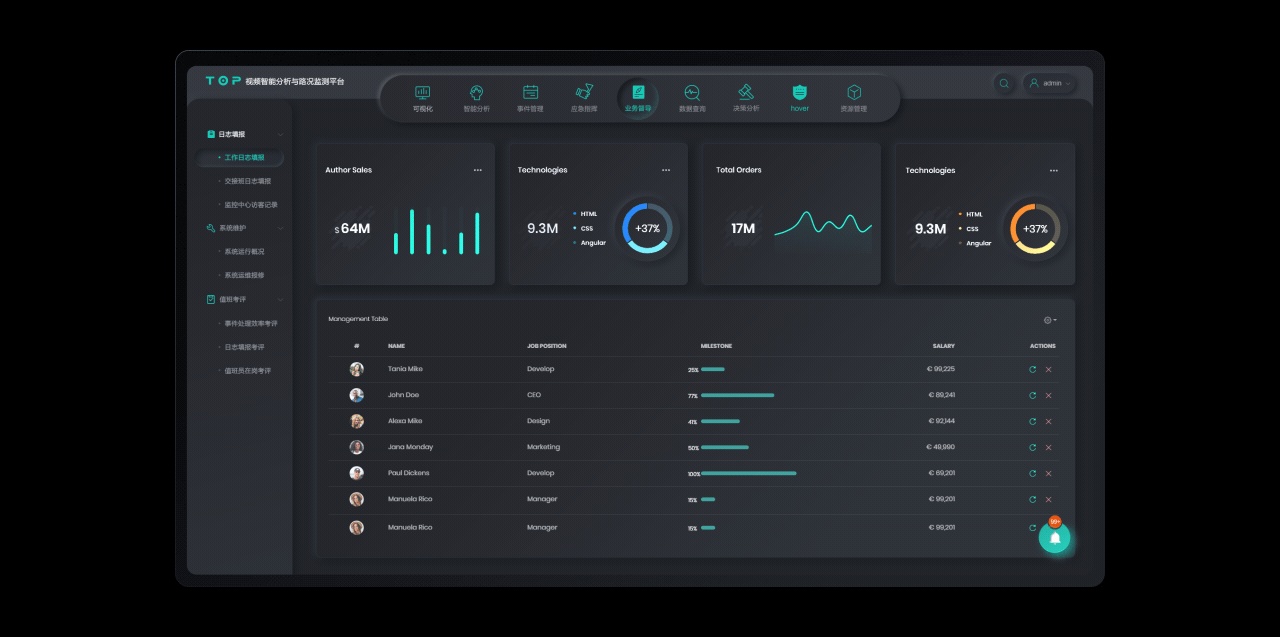Click the TOP platform logo
The height and width of the screenshot is (637, 1280).
coord(223,81)
